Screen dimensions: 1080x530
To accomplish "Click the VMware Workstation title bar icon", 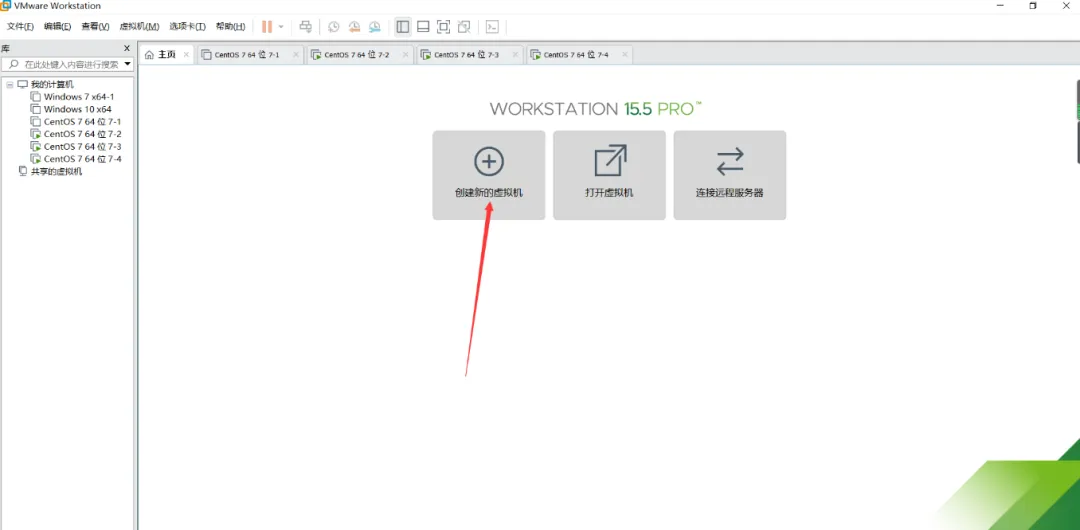I will [6, 6].
